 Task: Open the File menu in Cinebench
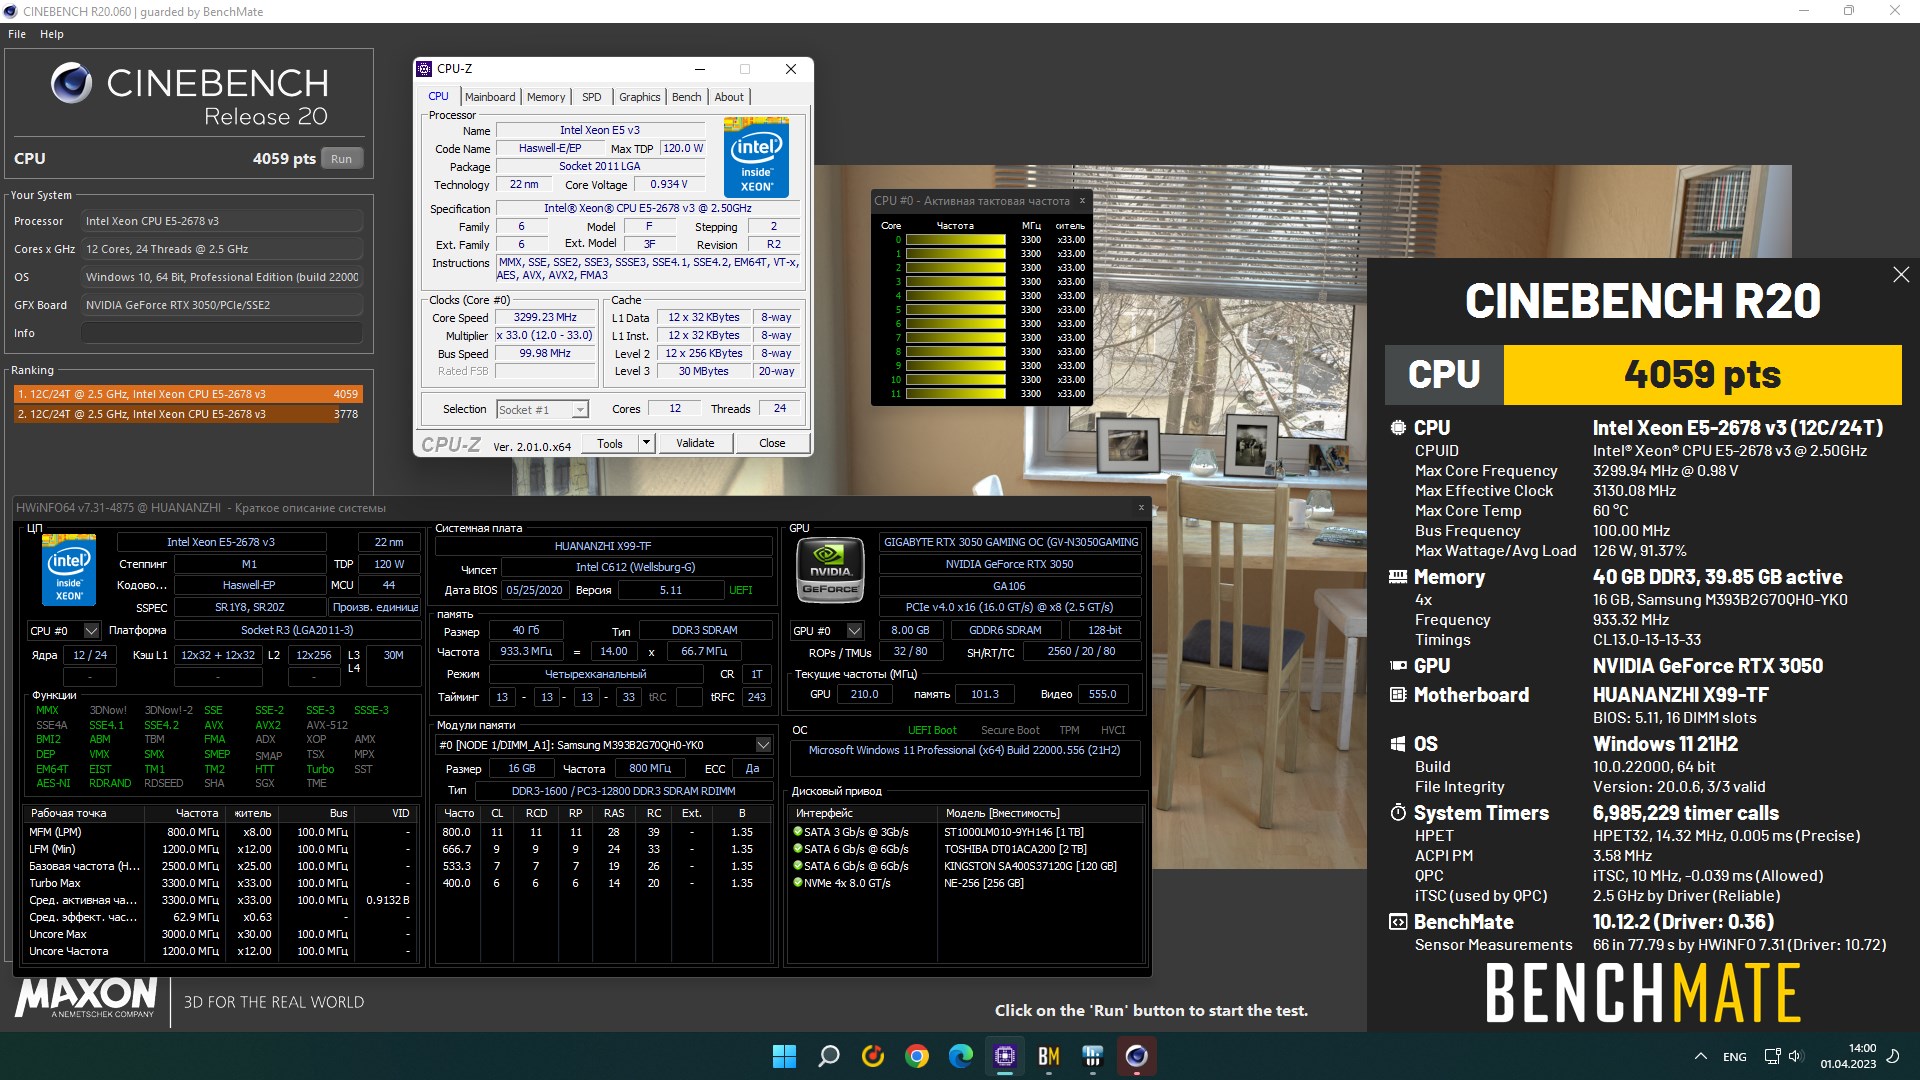17,34
